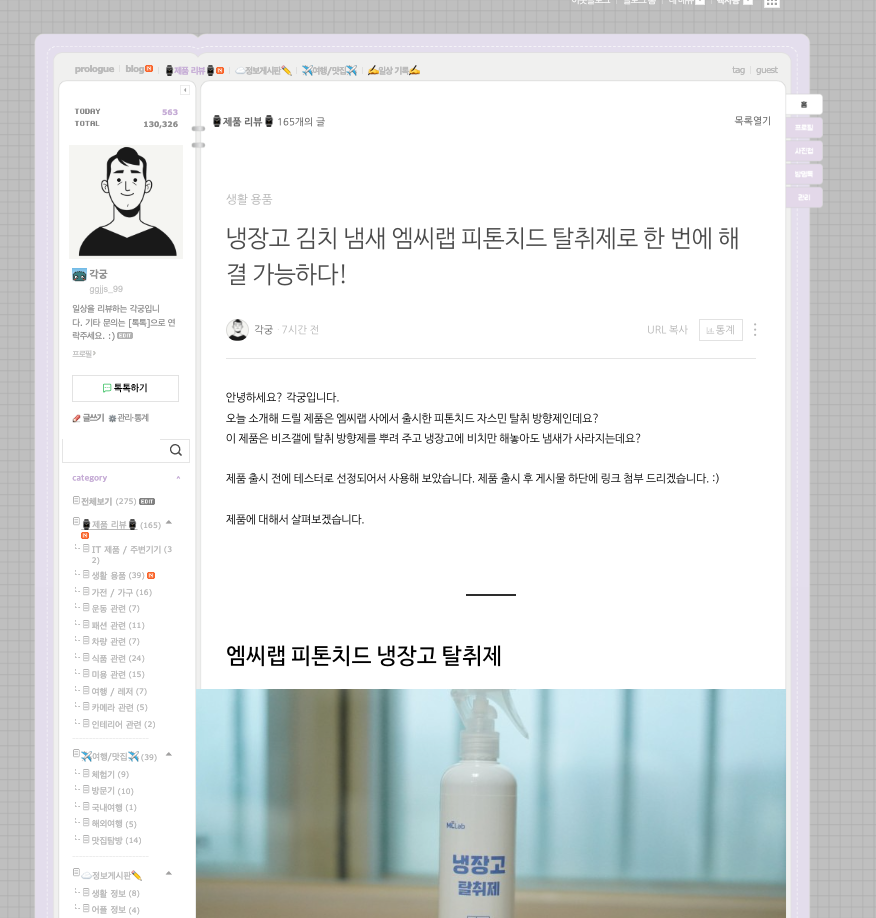The width and height of the screenshot is (876, 918).
Task: Collapse the 여행/맛집 (39) category tree
Action: (x=169, y=754)
